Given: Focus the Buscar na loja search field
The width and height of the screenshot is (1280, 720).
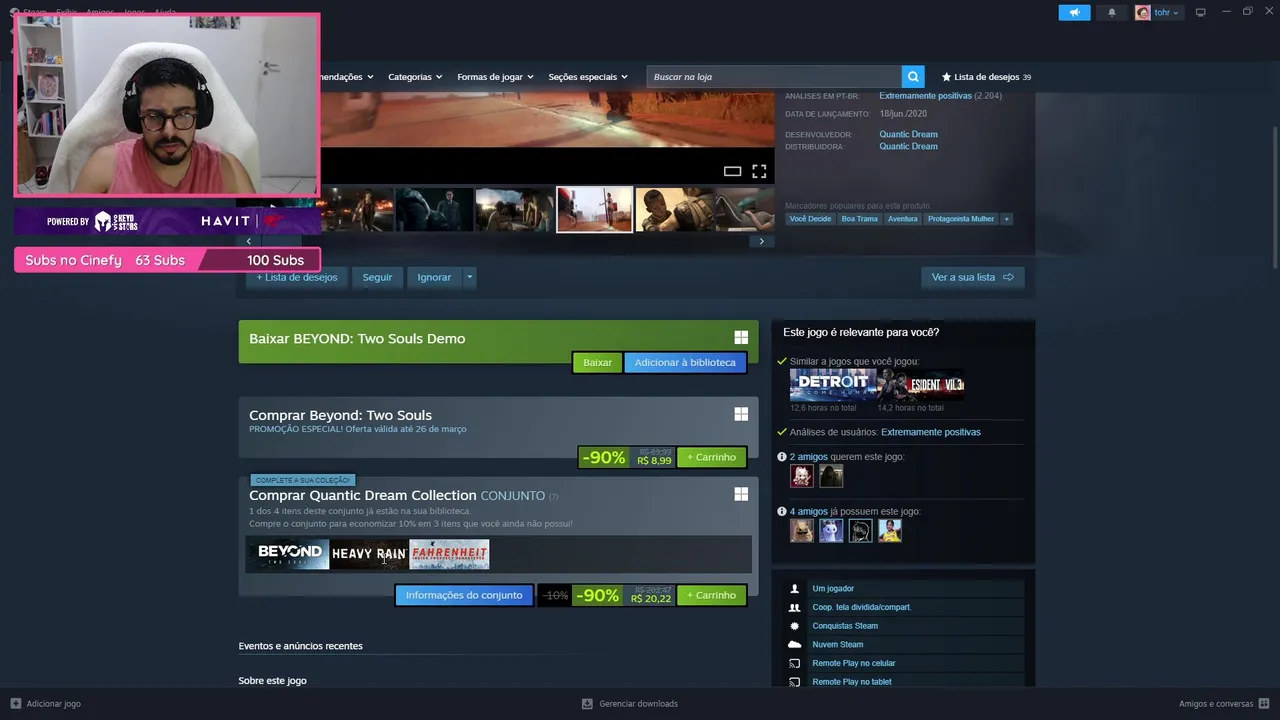Looking at the screenshot, I should pyautogui.click(x=774, y=77).
